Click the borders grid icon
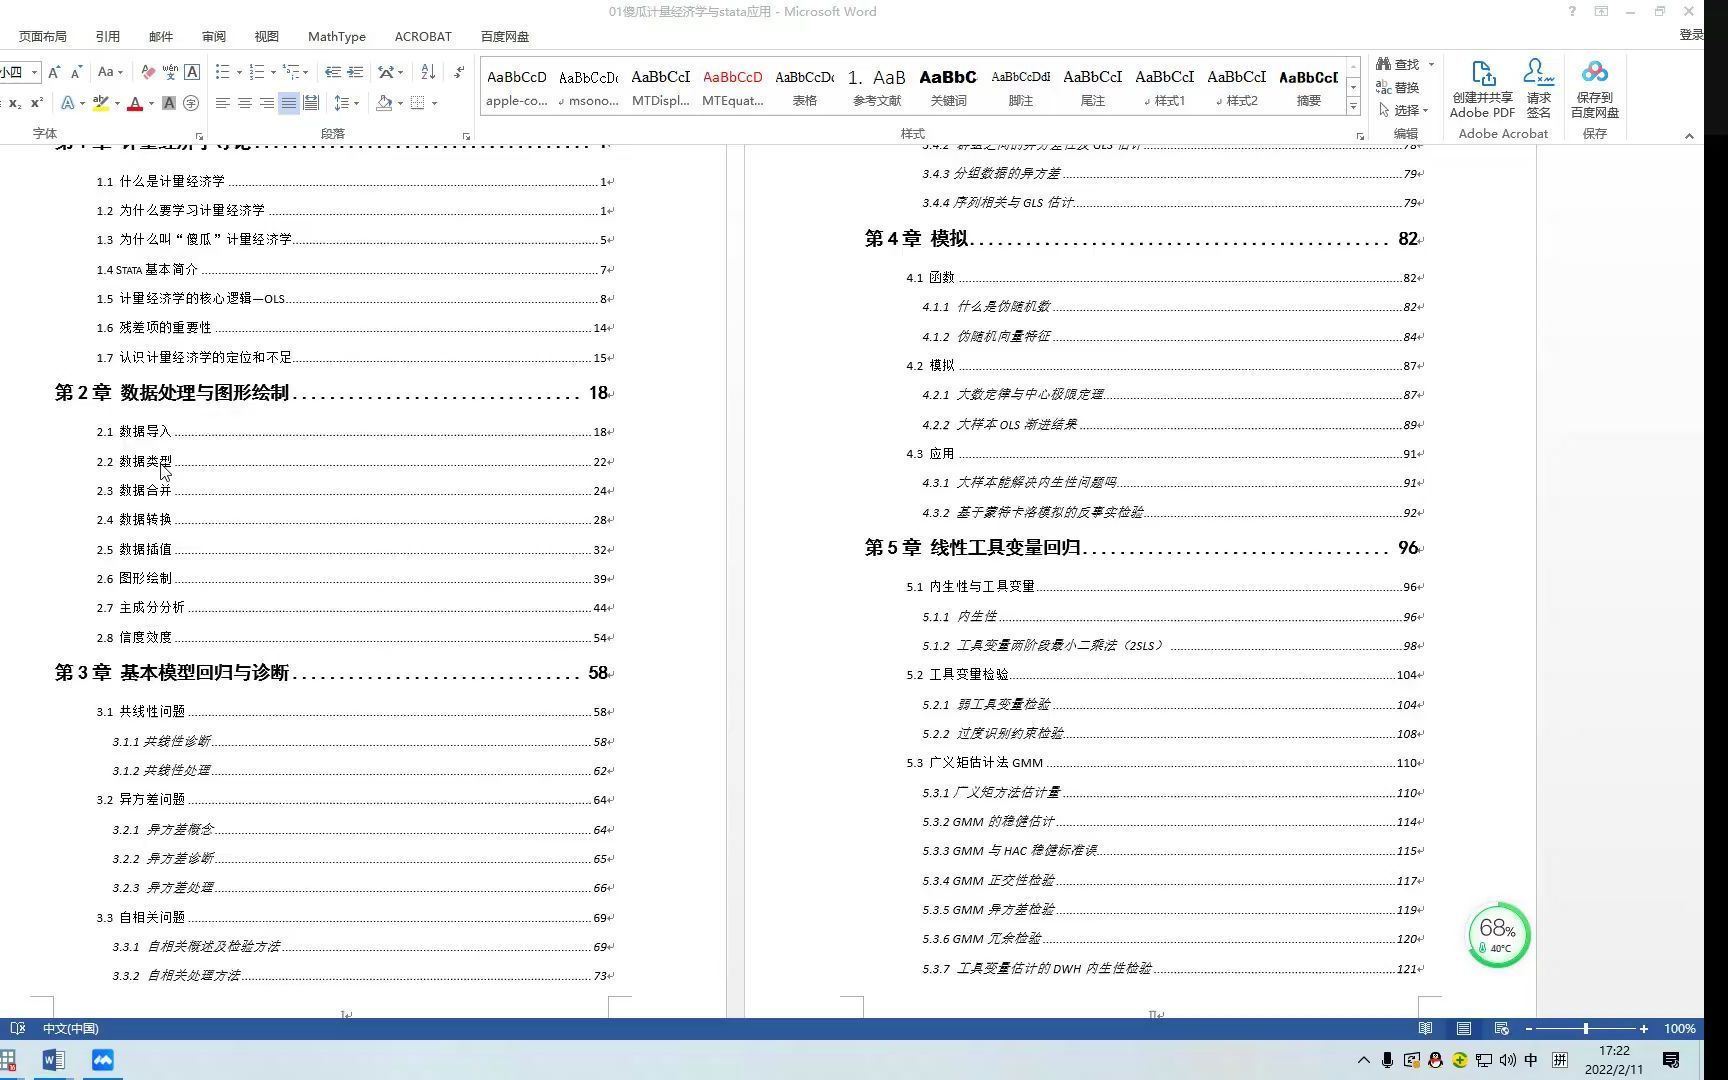The height and width of the screenshot is (1080, 1728). tap(418, 103)
